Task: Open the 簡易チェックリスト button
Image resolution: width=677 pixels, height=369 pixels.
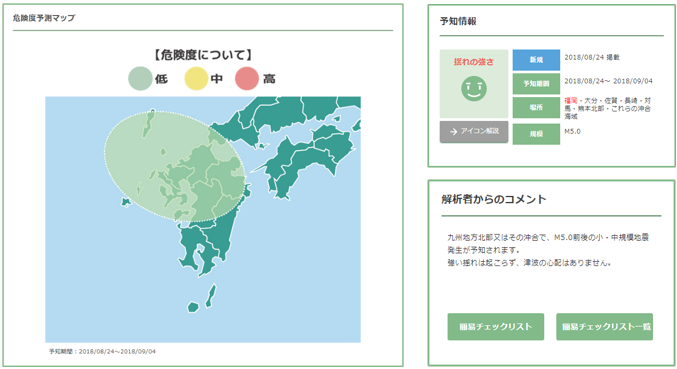Action: [496, 327]
